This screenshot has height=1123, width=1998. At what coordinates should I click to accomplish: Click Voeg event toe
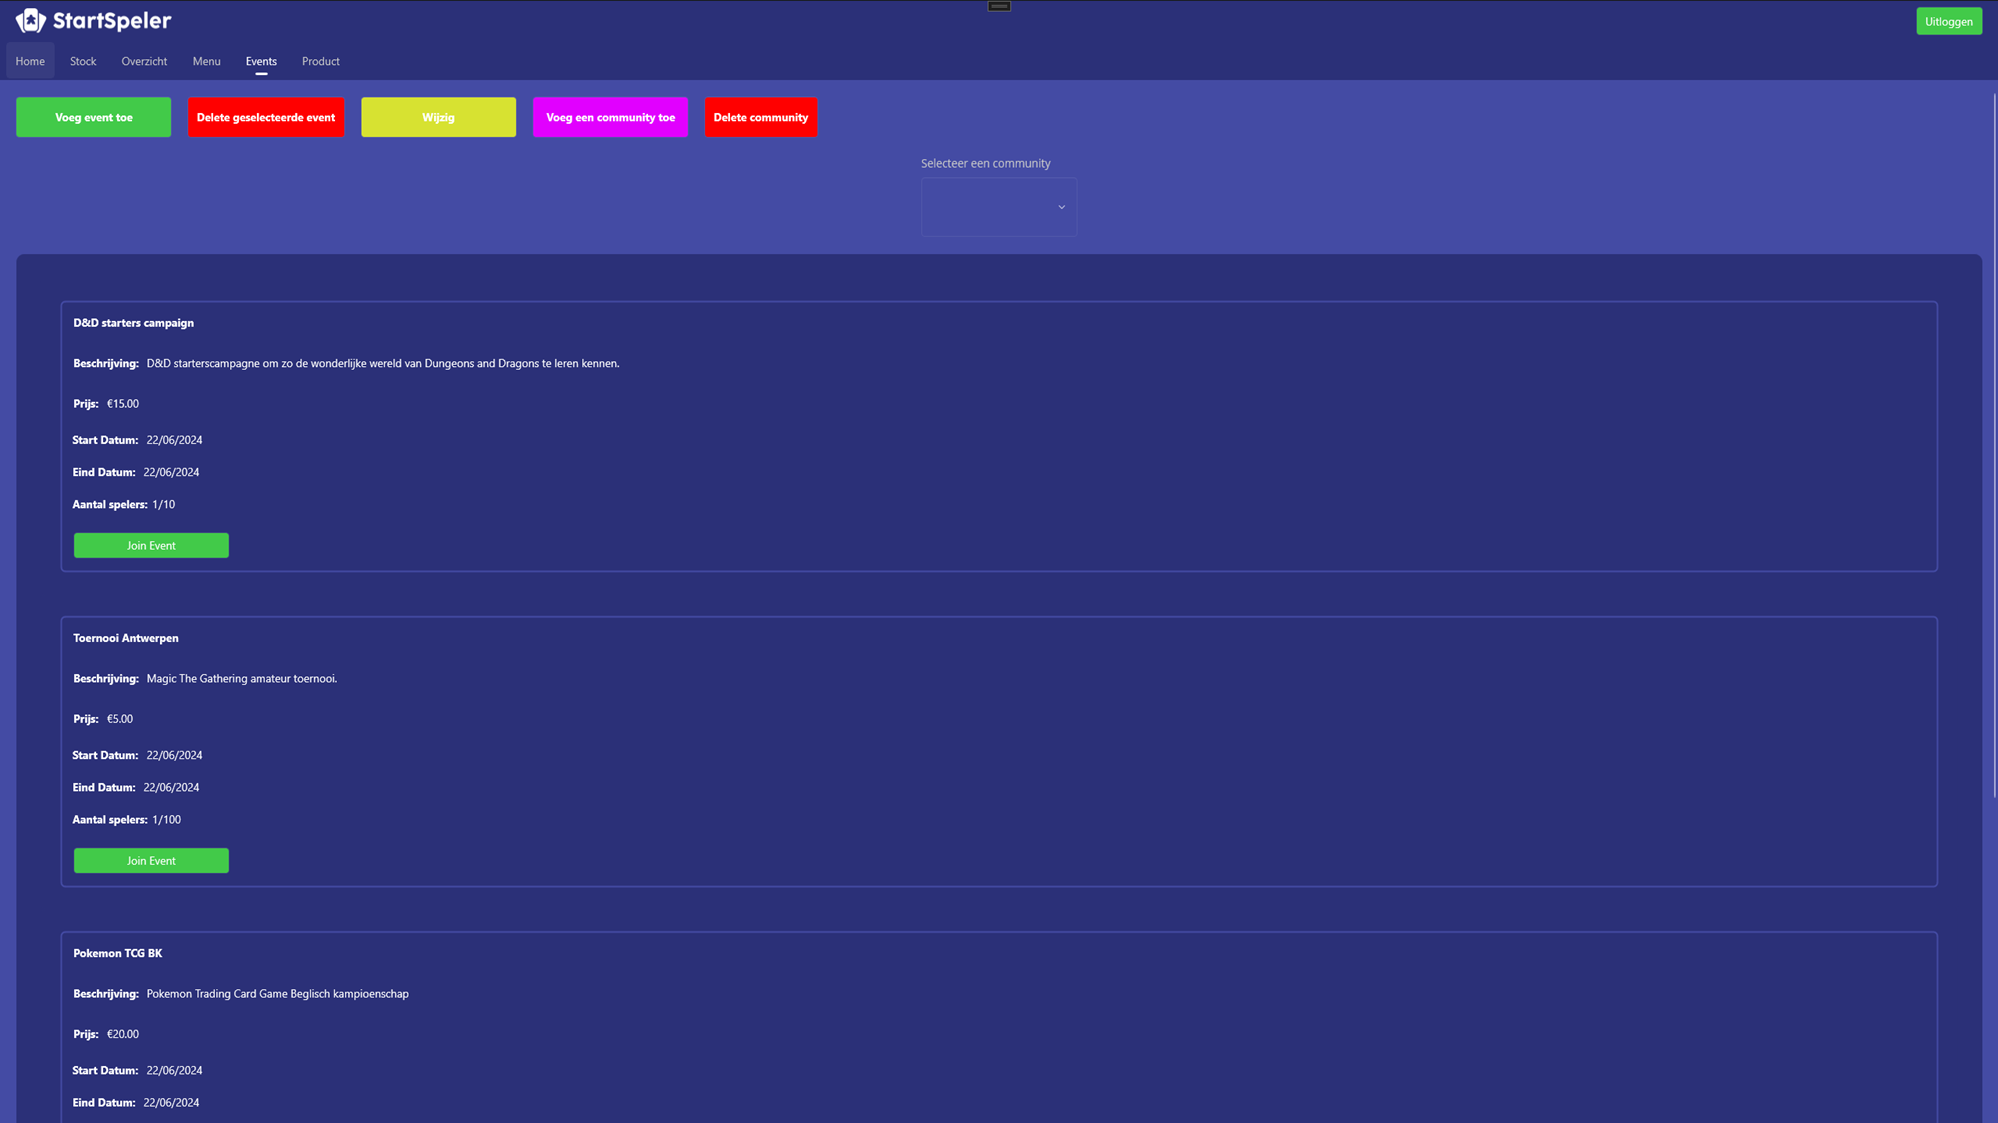point(93,117)
